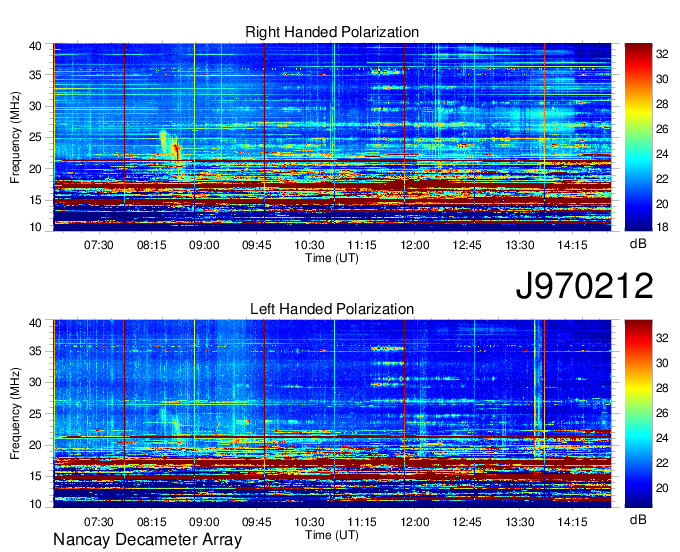The width and height of the screenshot is (680, 552).
Task: Click 32 dB value on left-handed colorbar
Action: pyautogui.click(x=662, y=338)
